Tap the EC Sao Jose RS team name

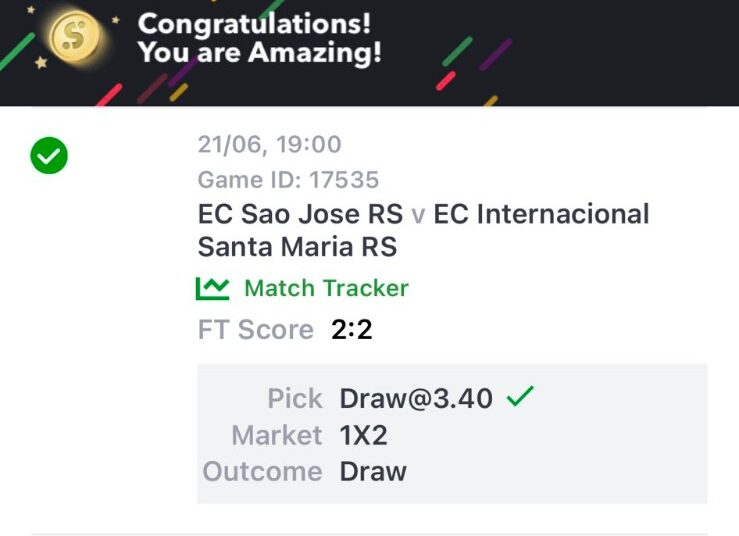[x=300, y=214]
